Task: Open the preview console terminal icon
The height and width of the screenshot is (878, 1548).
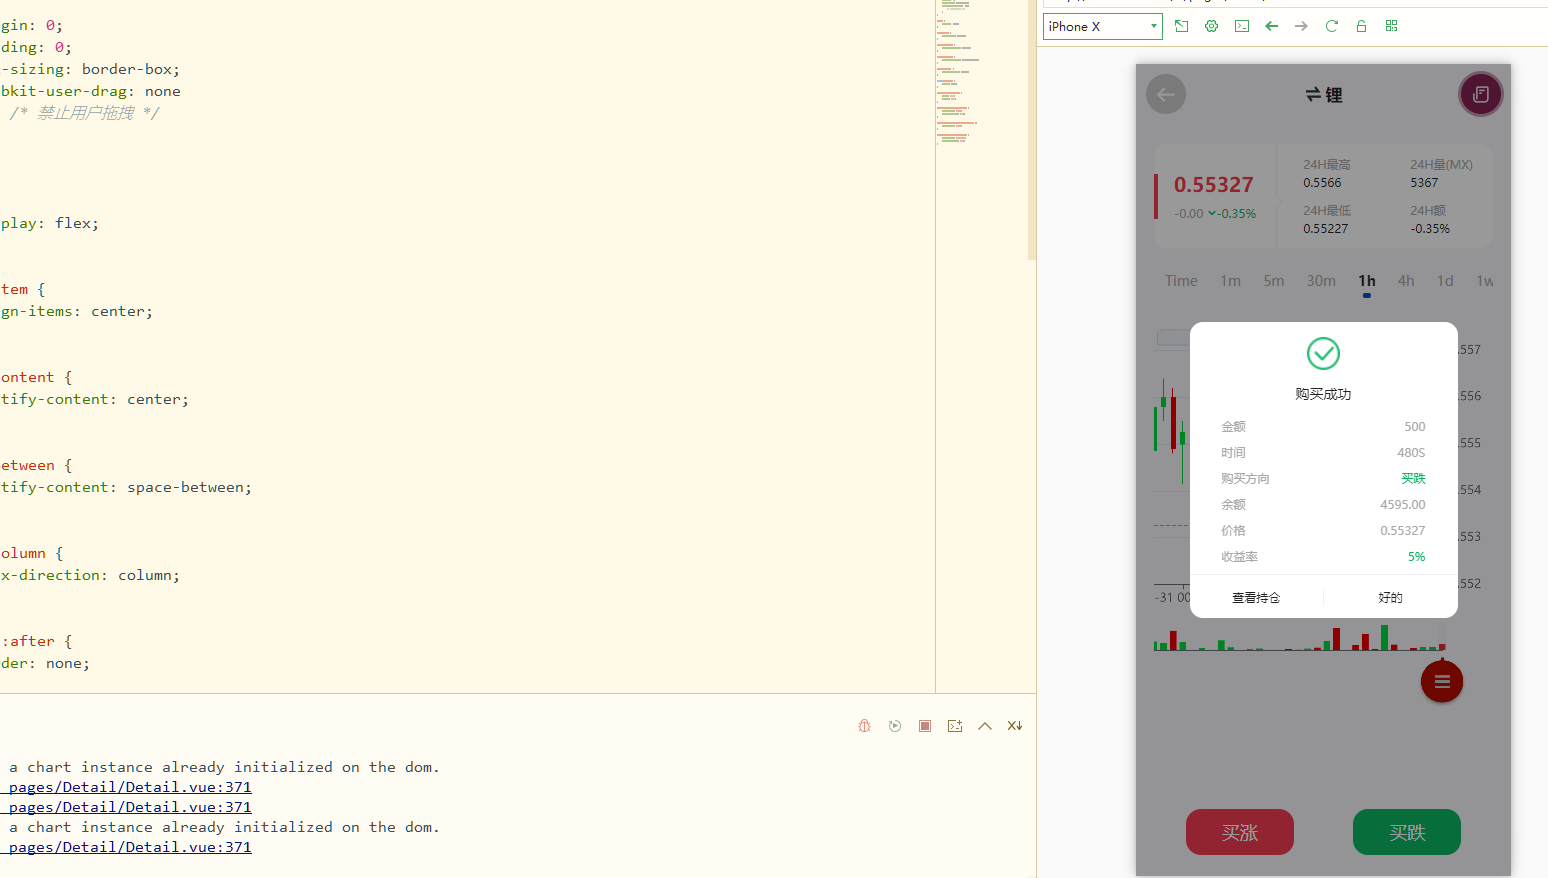Action: coord(1241,26)
